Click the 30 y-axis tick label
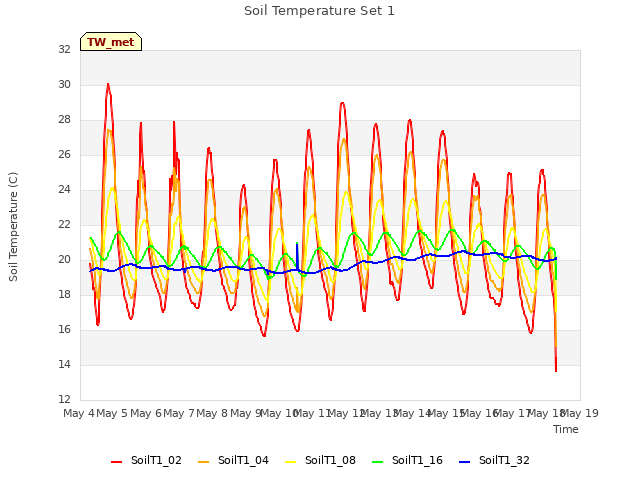 (64, 84)
